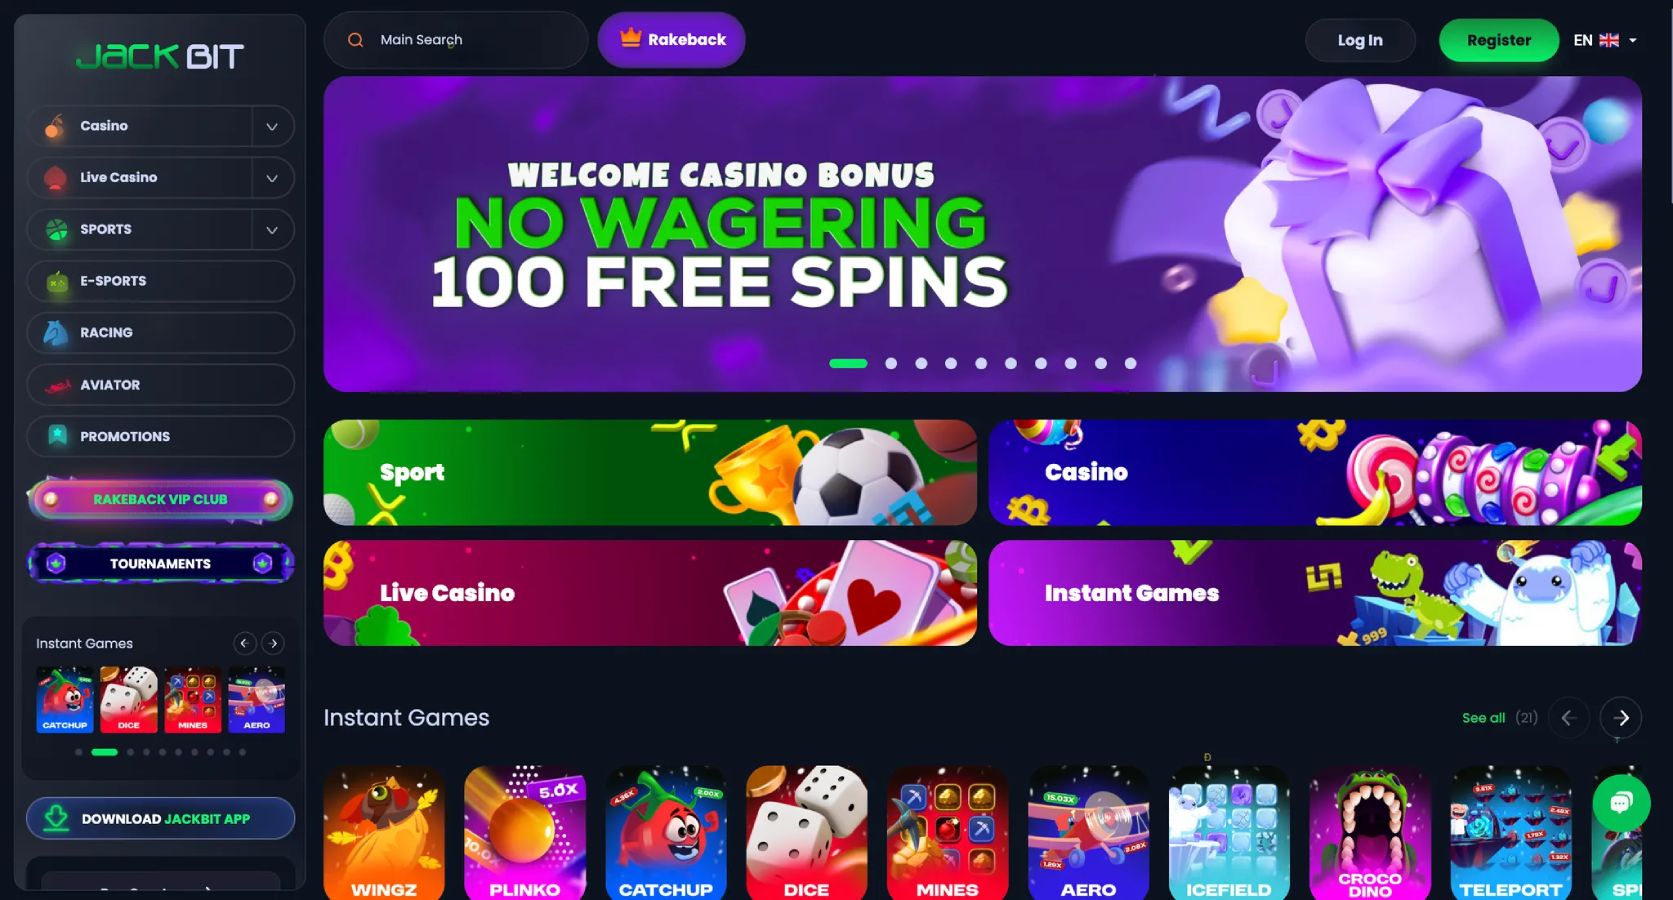Focus the Main Search field
This screenshot has height=900, width=1673.
[x=456, y=40]
